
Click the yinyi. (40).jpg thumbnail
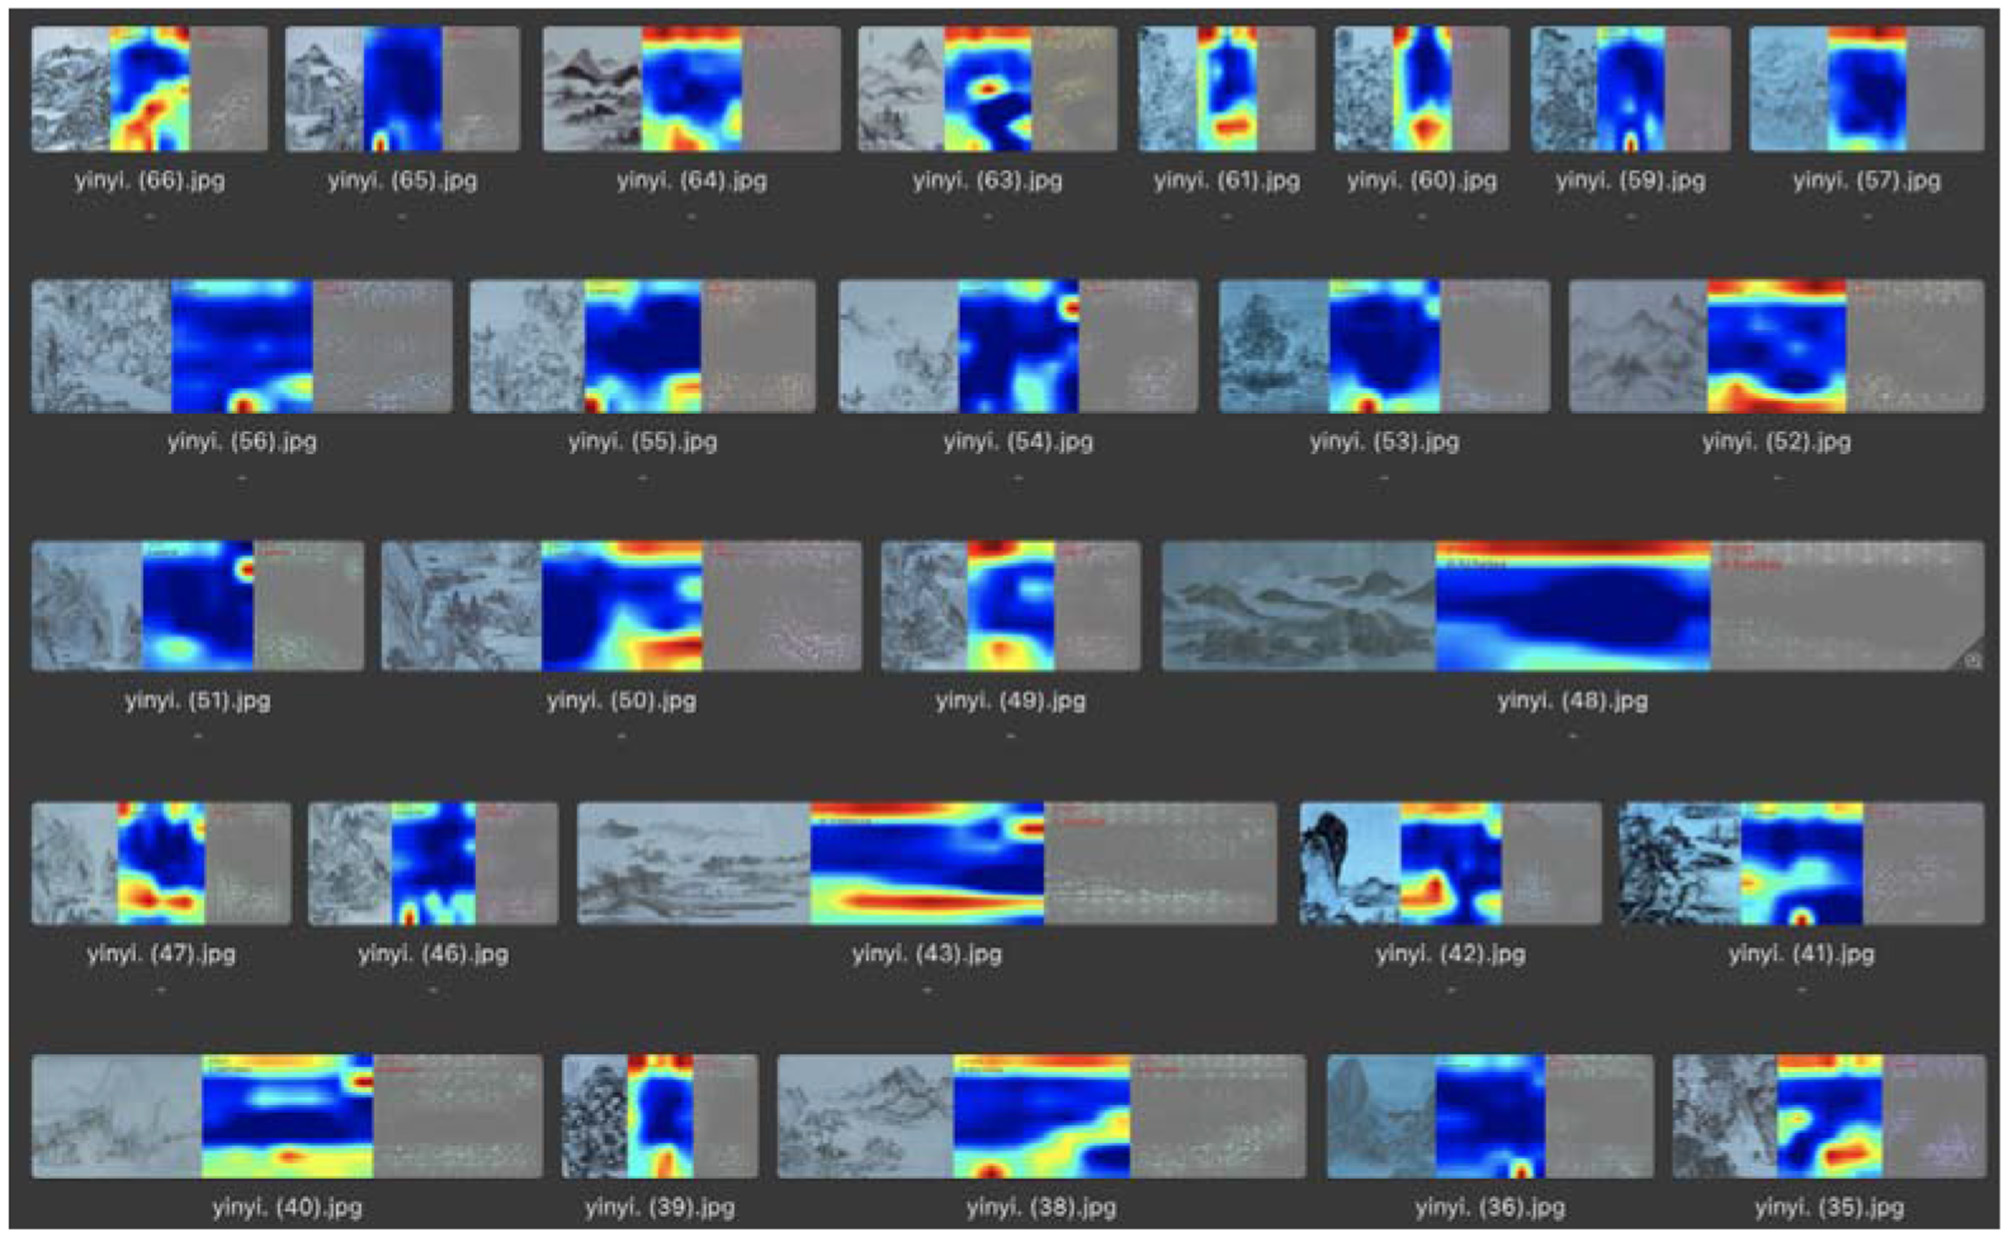pos(287,1115)
